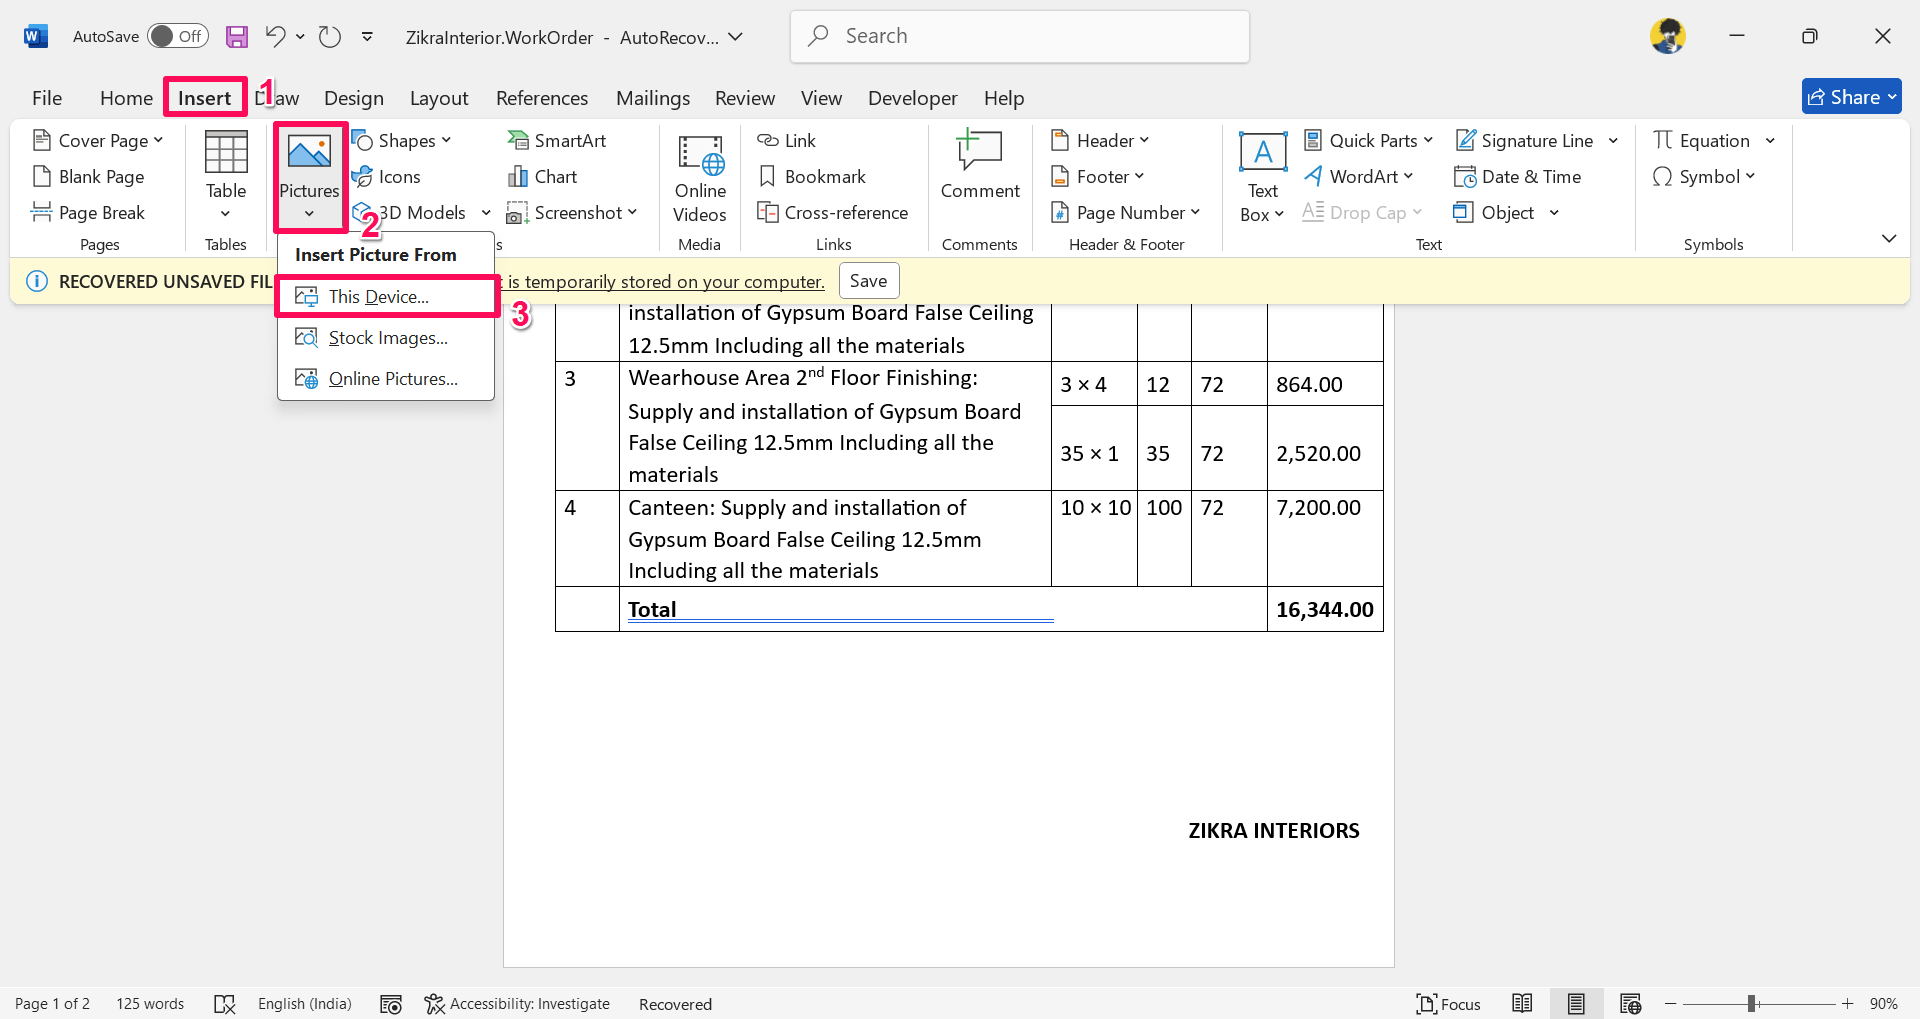This screenshot has width=1920, height=1019.
Task: Insert a Chart from the ribbon
Action: pos(543,177)
